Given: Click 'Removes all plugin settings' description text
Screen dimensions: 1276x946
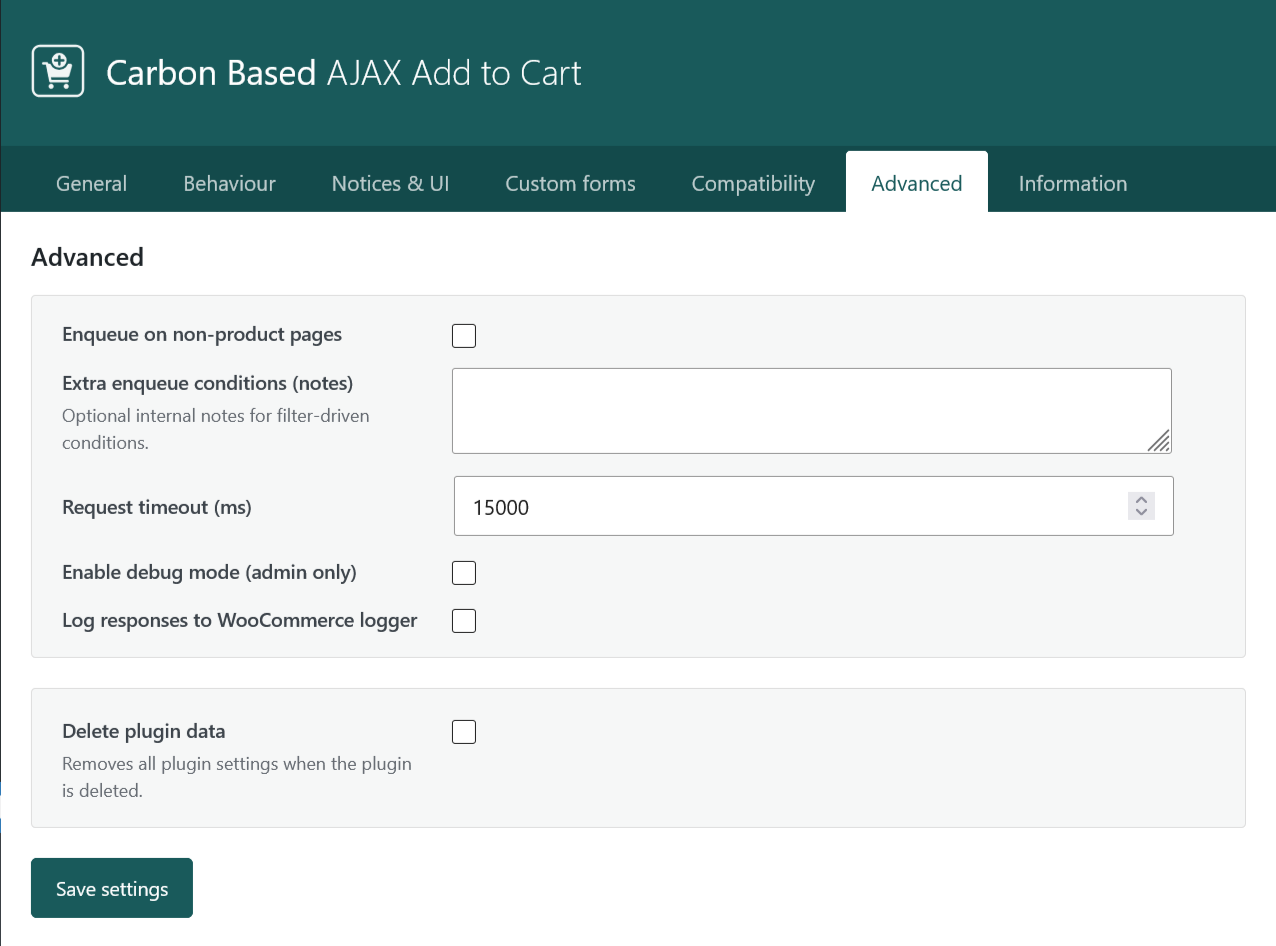Looking at the screenshot, I should coord(237,778).
